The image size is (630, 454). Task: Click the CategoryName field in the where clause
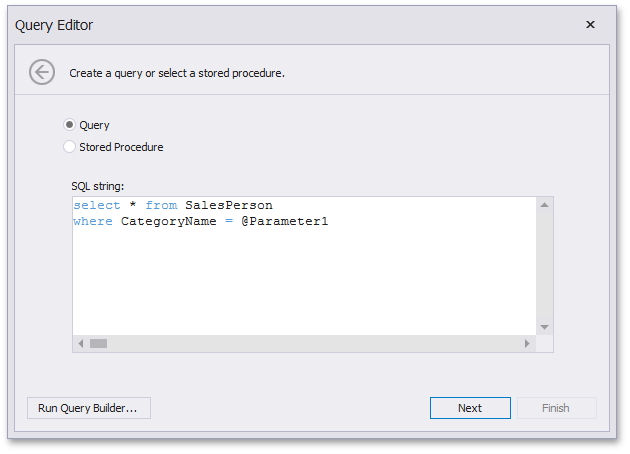[168, 221]
